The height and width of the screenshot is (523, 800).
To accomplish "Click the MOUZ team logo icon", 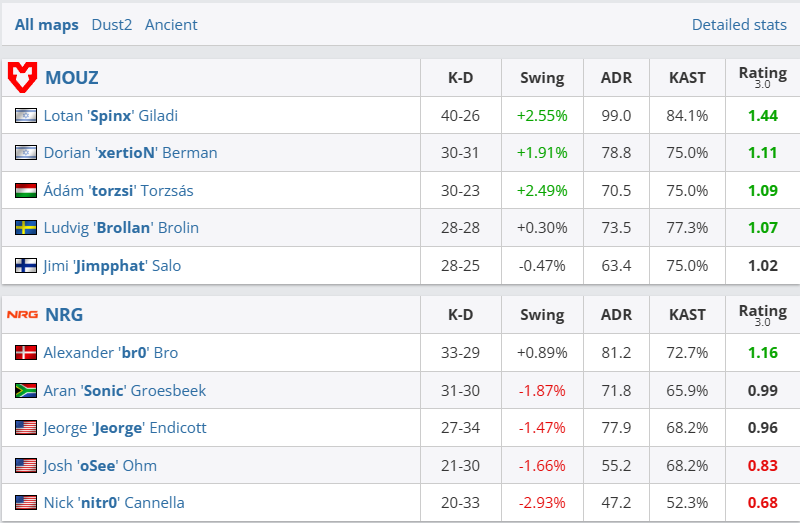I will point(23,76).
